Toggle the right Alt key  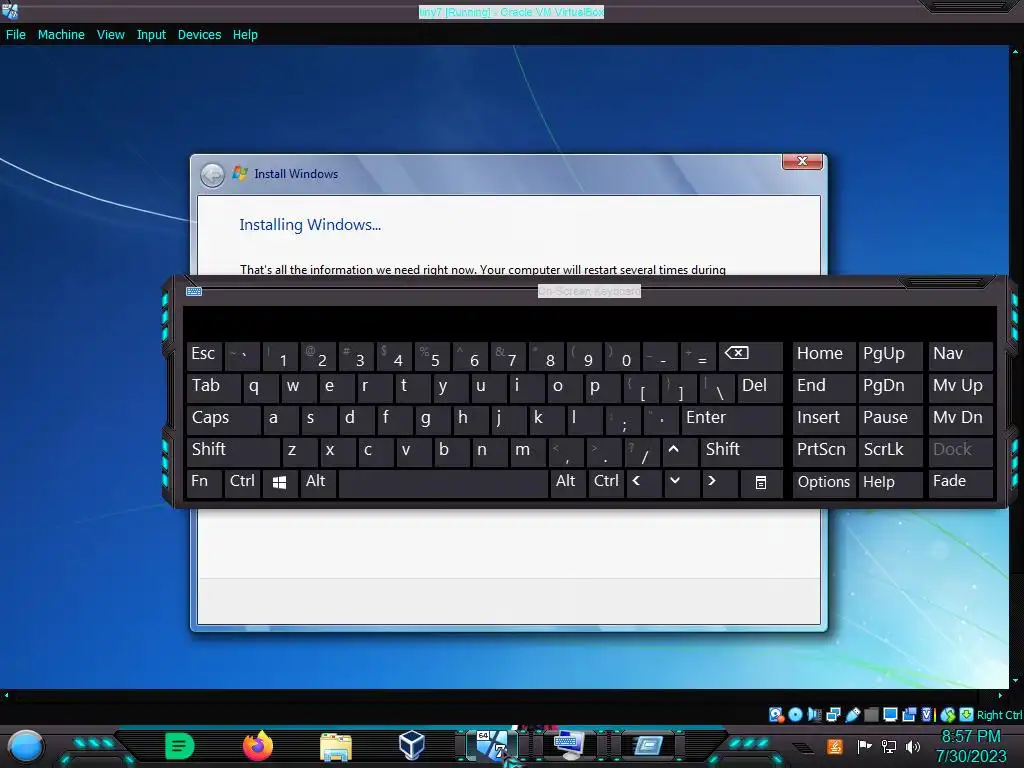[567, 483]
